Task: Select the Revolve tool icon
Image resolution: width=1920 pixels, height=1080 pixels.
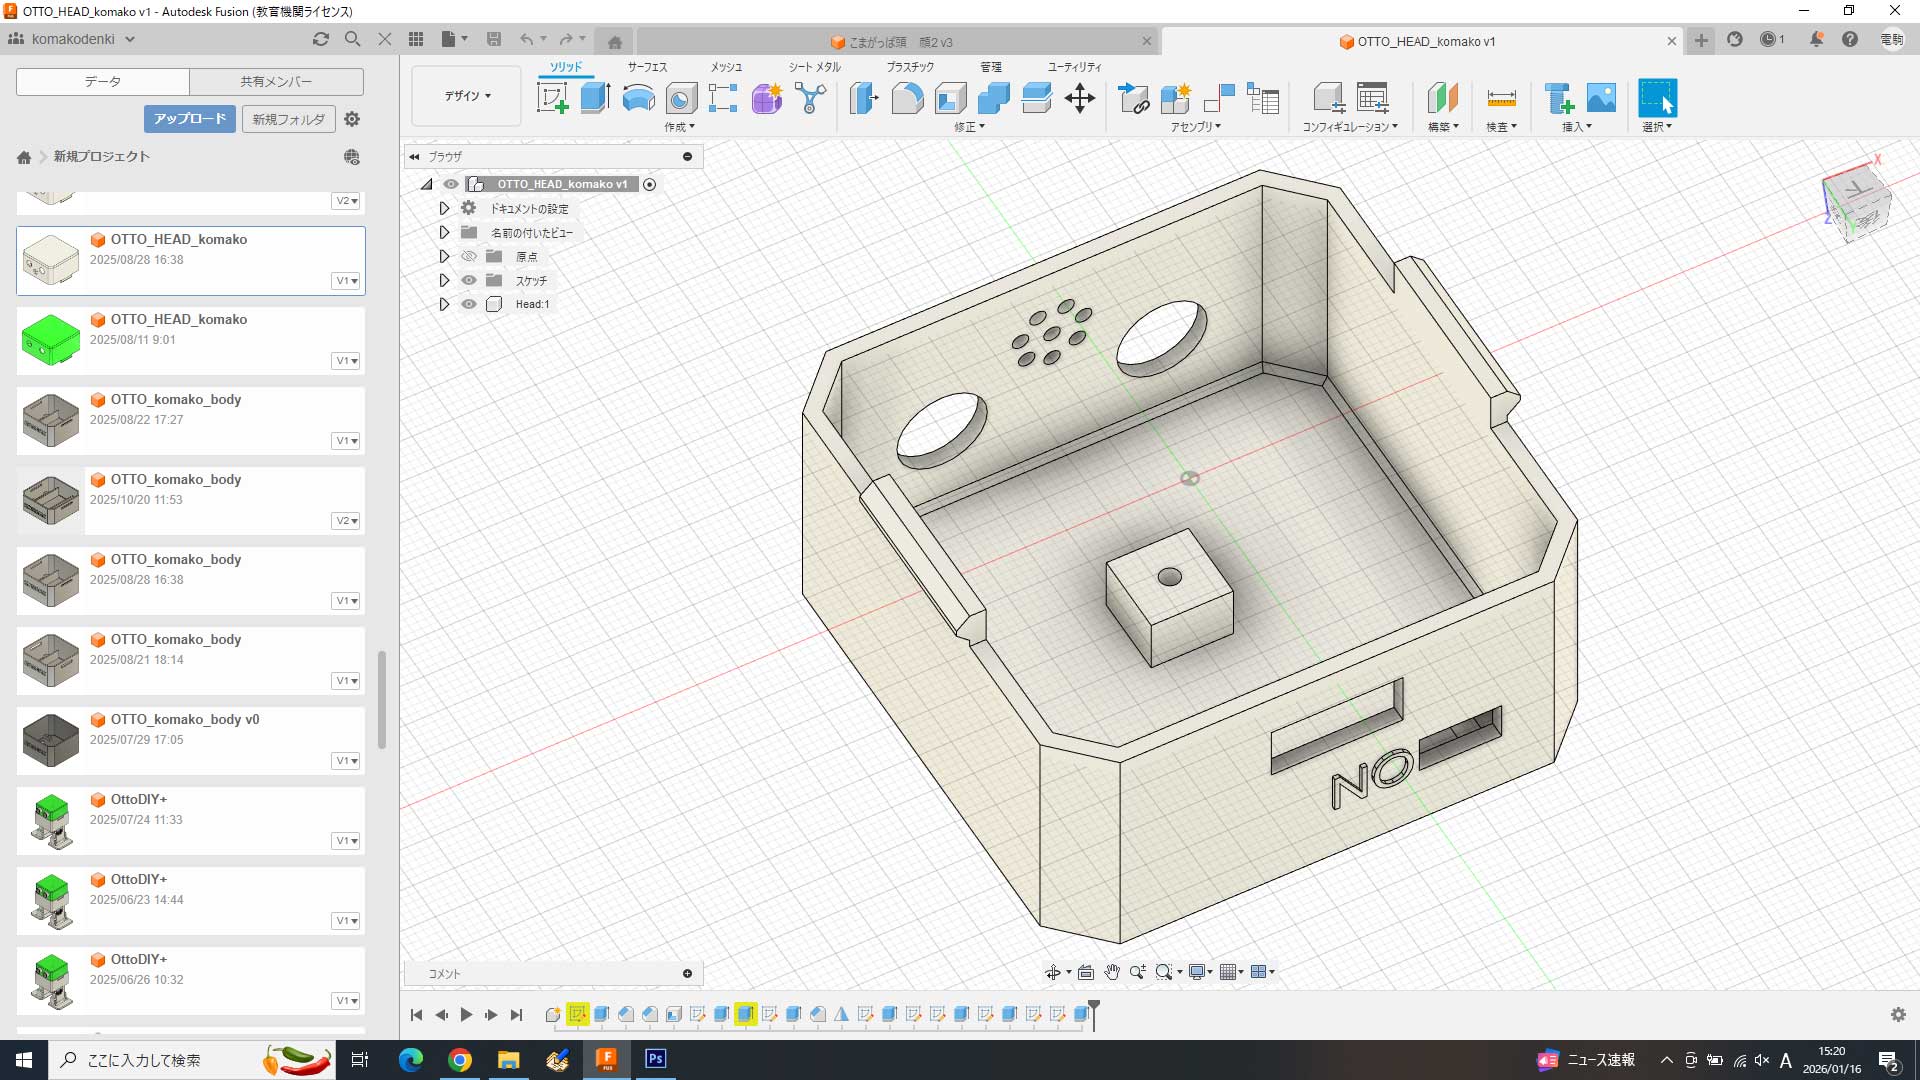Action: tap(638, 98)
